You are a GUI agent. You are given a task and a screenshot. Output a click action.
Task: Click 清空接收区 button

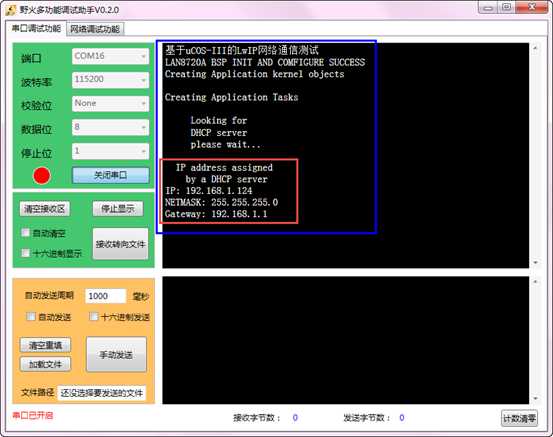pos(44,209)
